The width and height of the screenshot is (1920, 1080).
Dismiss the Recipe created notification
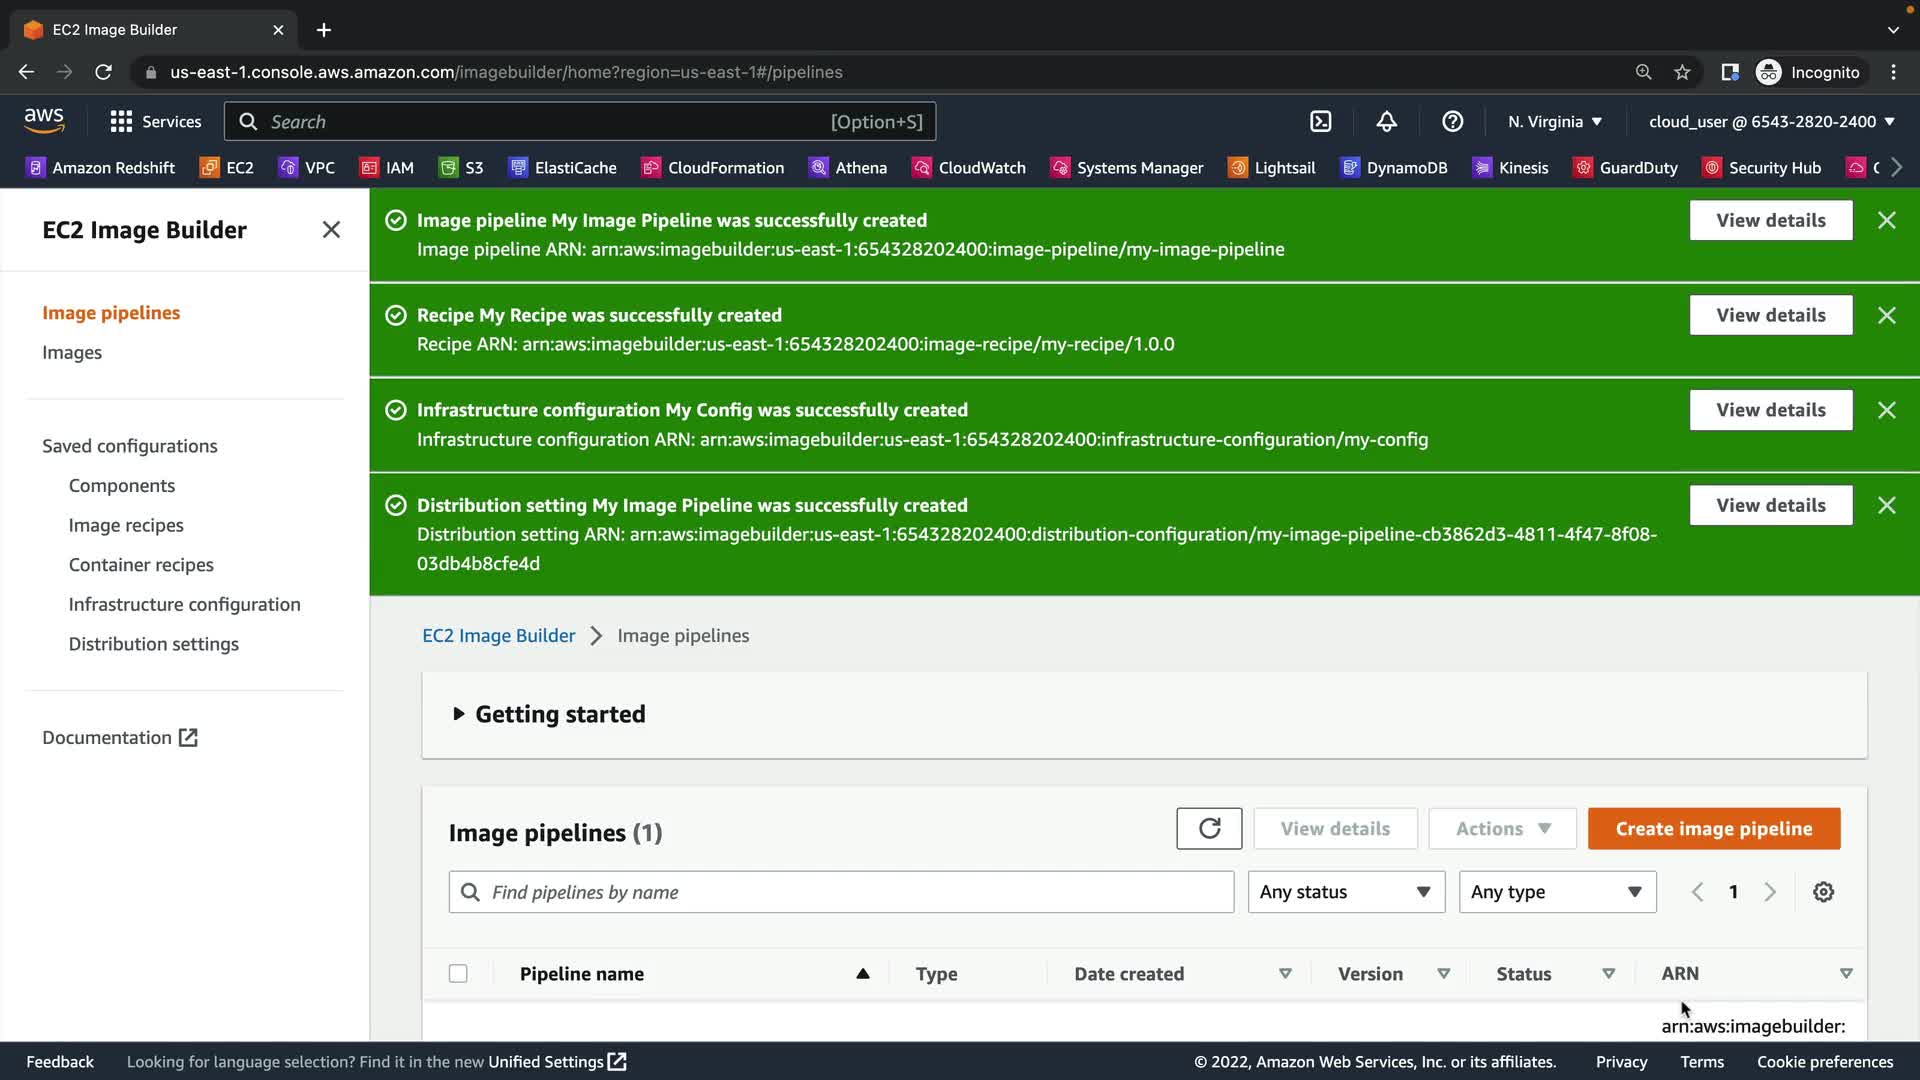point(1886,315)
